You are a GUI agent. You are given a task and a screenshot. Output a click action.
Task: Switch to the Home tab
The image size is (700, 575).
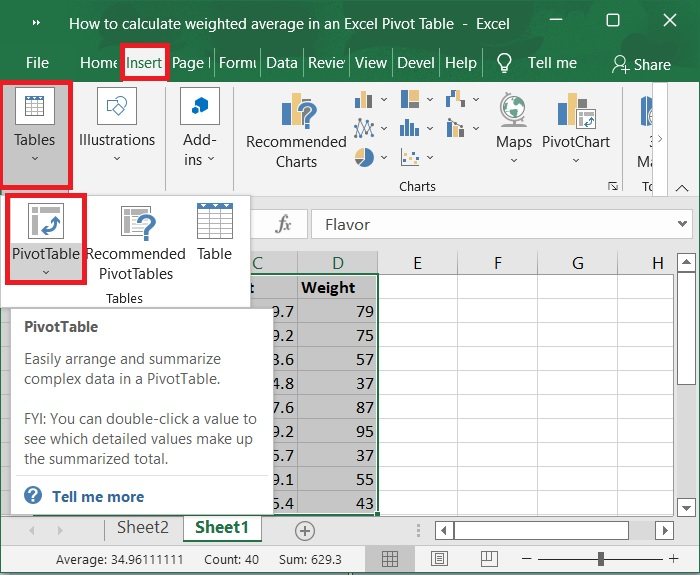point(98,63)
